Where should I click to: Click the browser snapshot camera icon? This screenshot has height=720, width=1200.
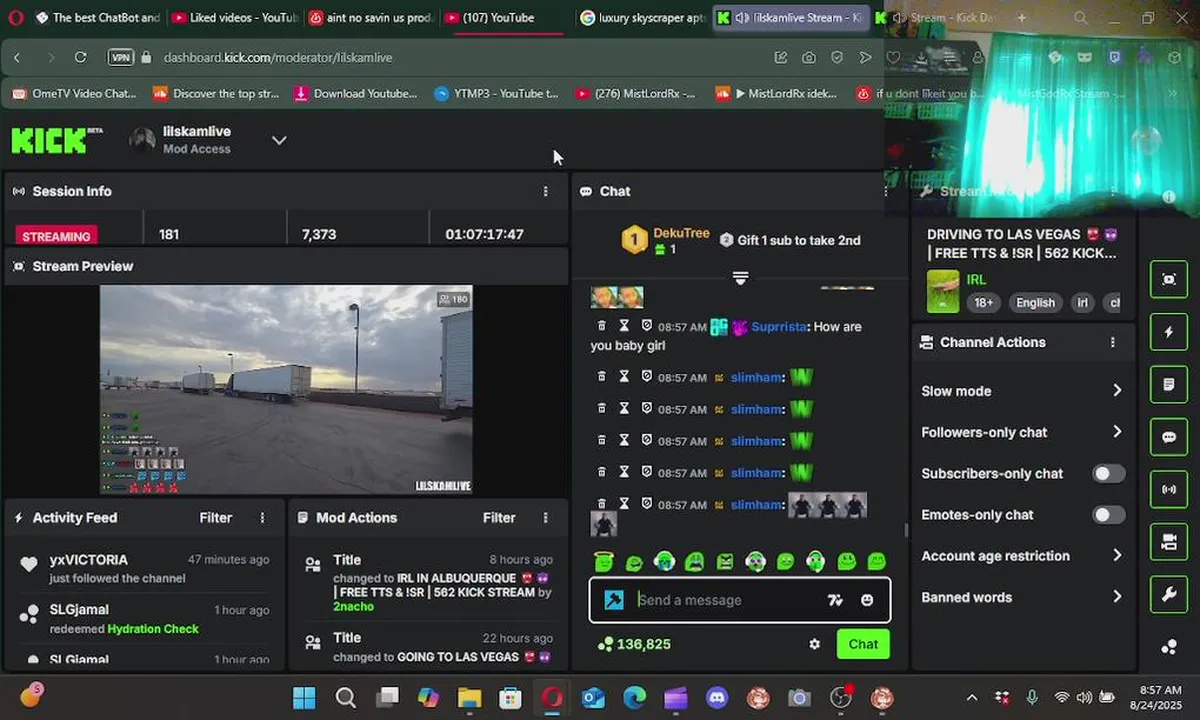[808, 57]
